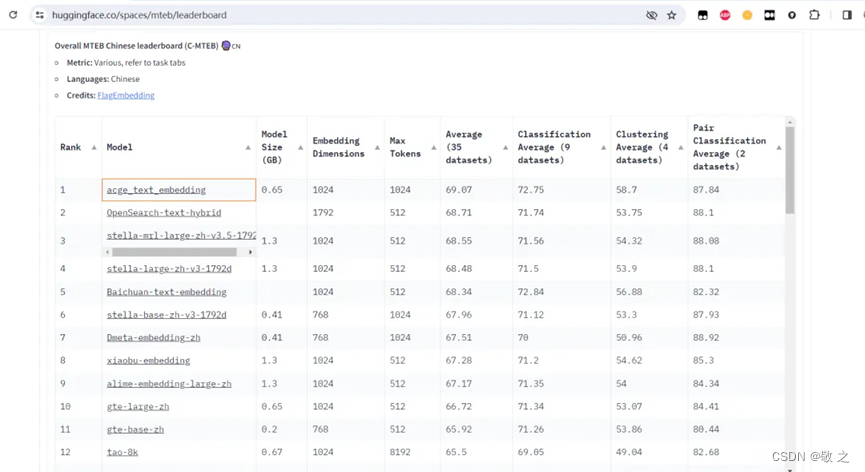Open the extensions puzzle-piece icon
The width and height of the screenshot is (865, 472).
tap(814, 15)
